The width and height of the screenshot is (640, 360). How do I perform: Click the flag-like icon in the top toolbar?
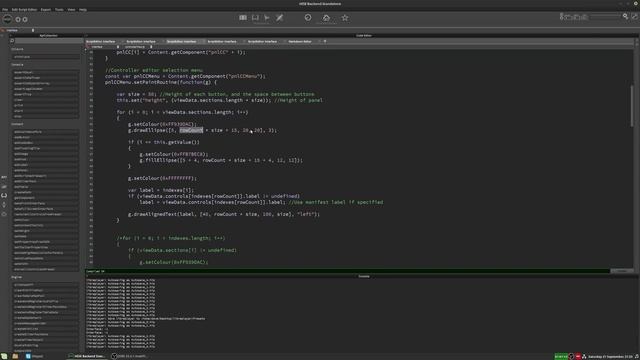(x=267, y=18)
